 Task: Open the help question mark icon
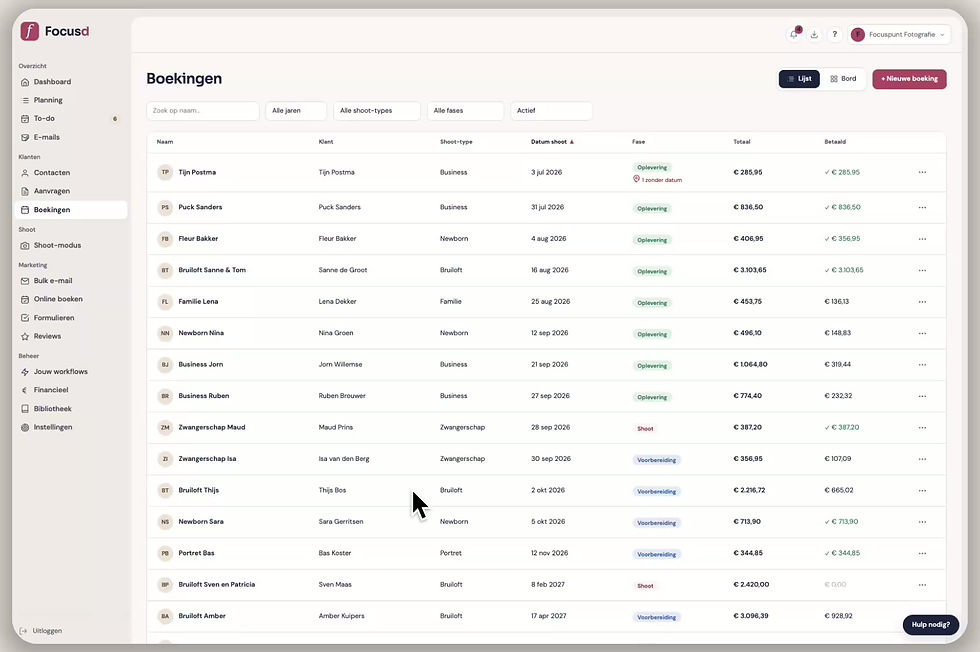click(834, 34)
